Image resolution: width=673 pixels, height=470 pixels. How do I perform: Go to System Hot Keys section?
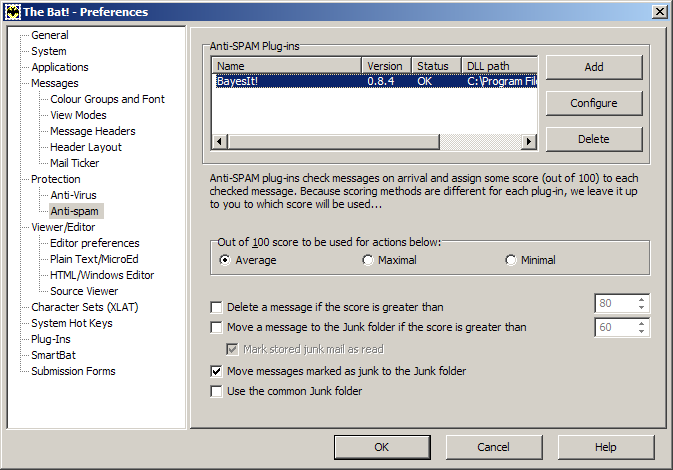[x=71, y=323]
